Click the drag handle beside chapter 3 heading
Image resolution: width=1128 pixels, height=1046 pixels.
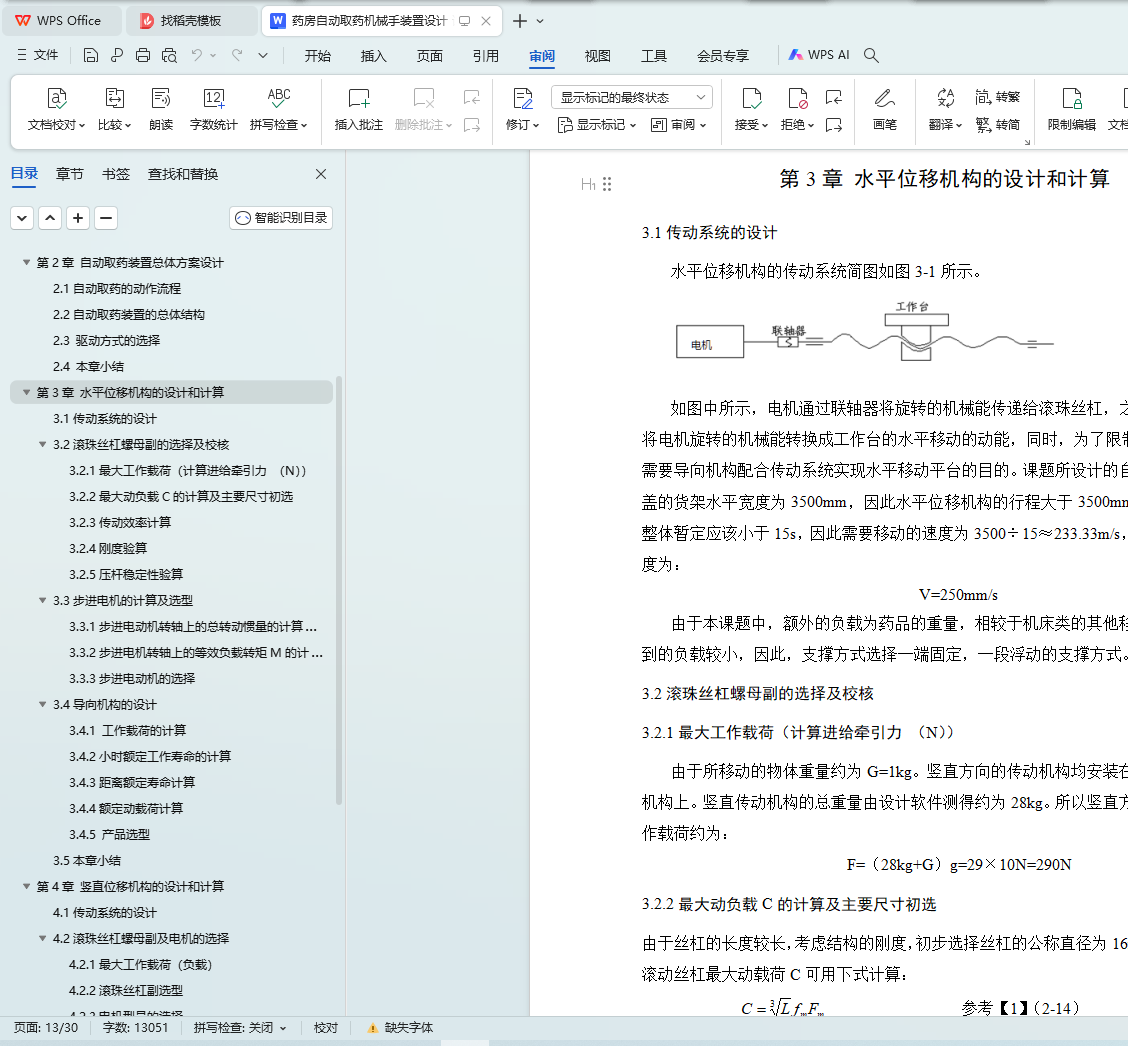[x=607, y=184]
